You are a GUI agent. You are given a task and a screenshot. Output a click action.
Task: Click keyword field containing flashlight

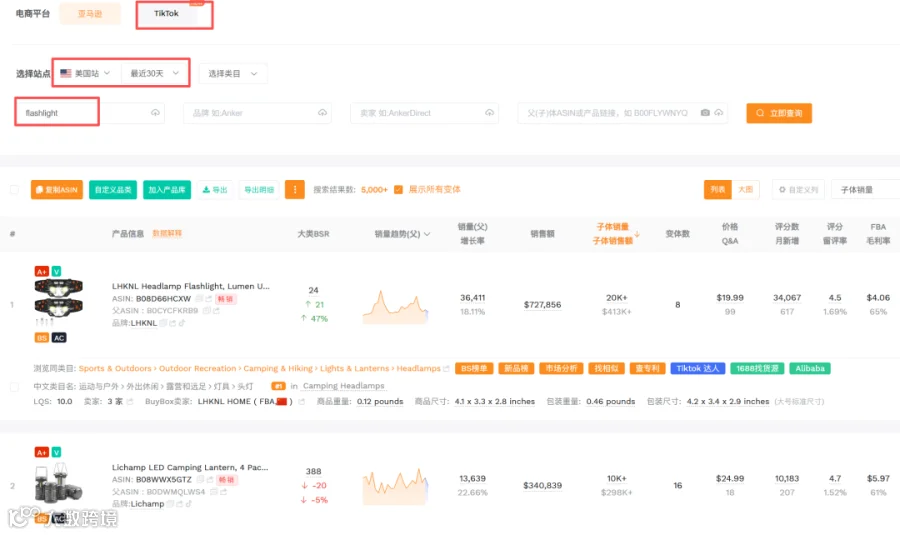point(90,113)
